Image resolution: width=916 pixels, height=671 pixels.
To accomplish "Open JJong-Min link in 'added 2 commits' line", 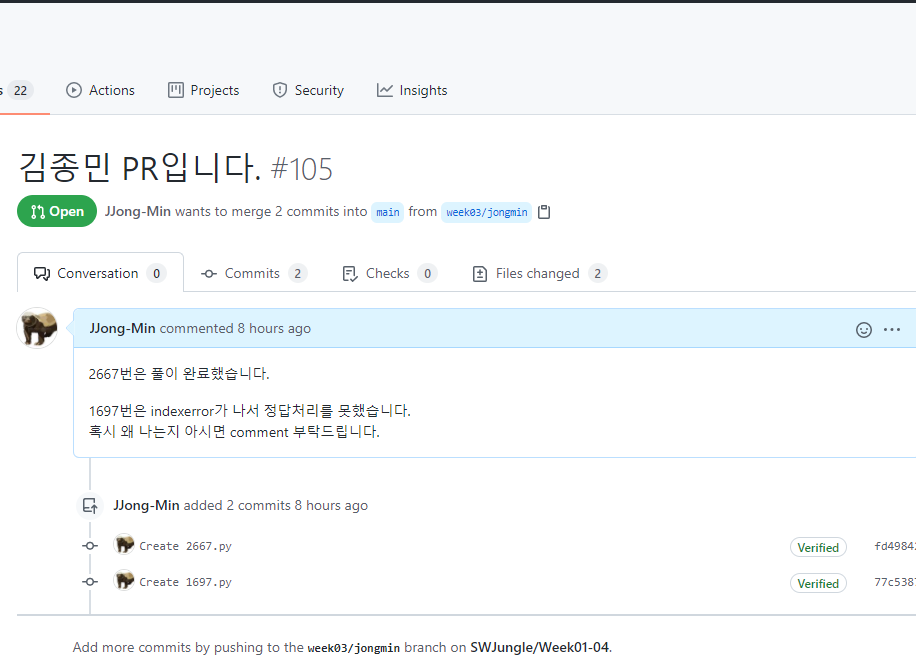I will coord(146,505).
